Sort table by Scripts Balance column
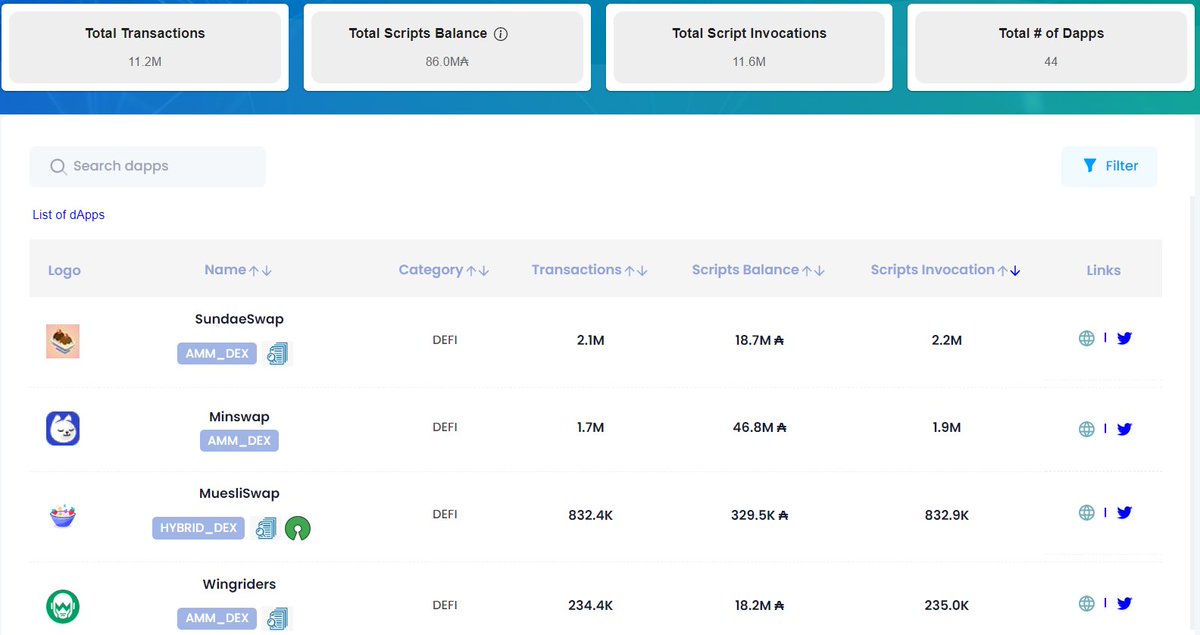The width and height of the screenshot is (1200, 635). click(759, 270)
